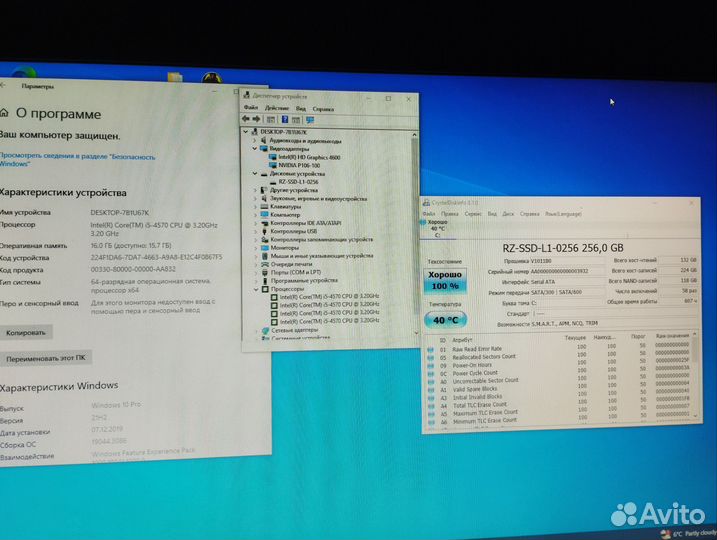Viewport: 717px width, 540px height.
Task: Click the status icon of Valid Spare Blocks row
Action: (x=430, y=389)
